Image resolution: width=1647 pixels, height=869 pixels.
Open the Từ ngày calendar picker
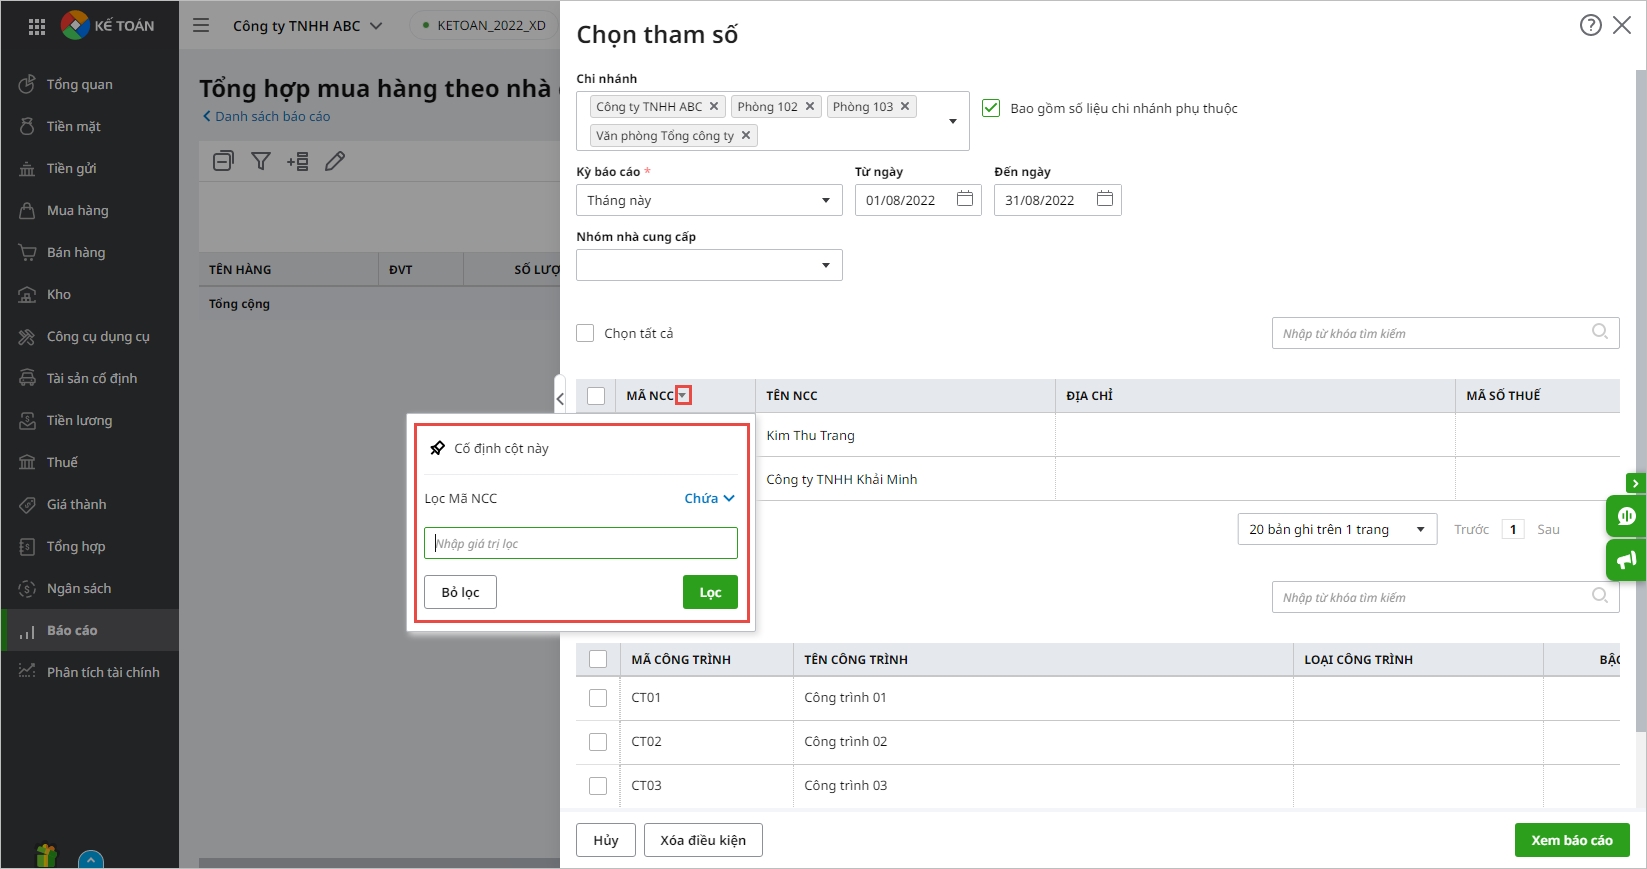click(964, 199)
